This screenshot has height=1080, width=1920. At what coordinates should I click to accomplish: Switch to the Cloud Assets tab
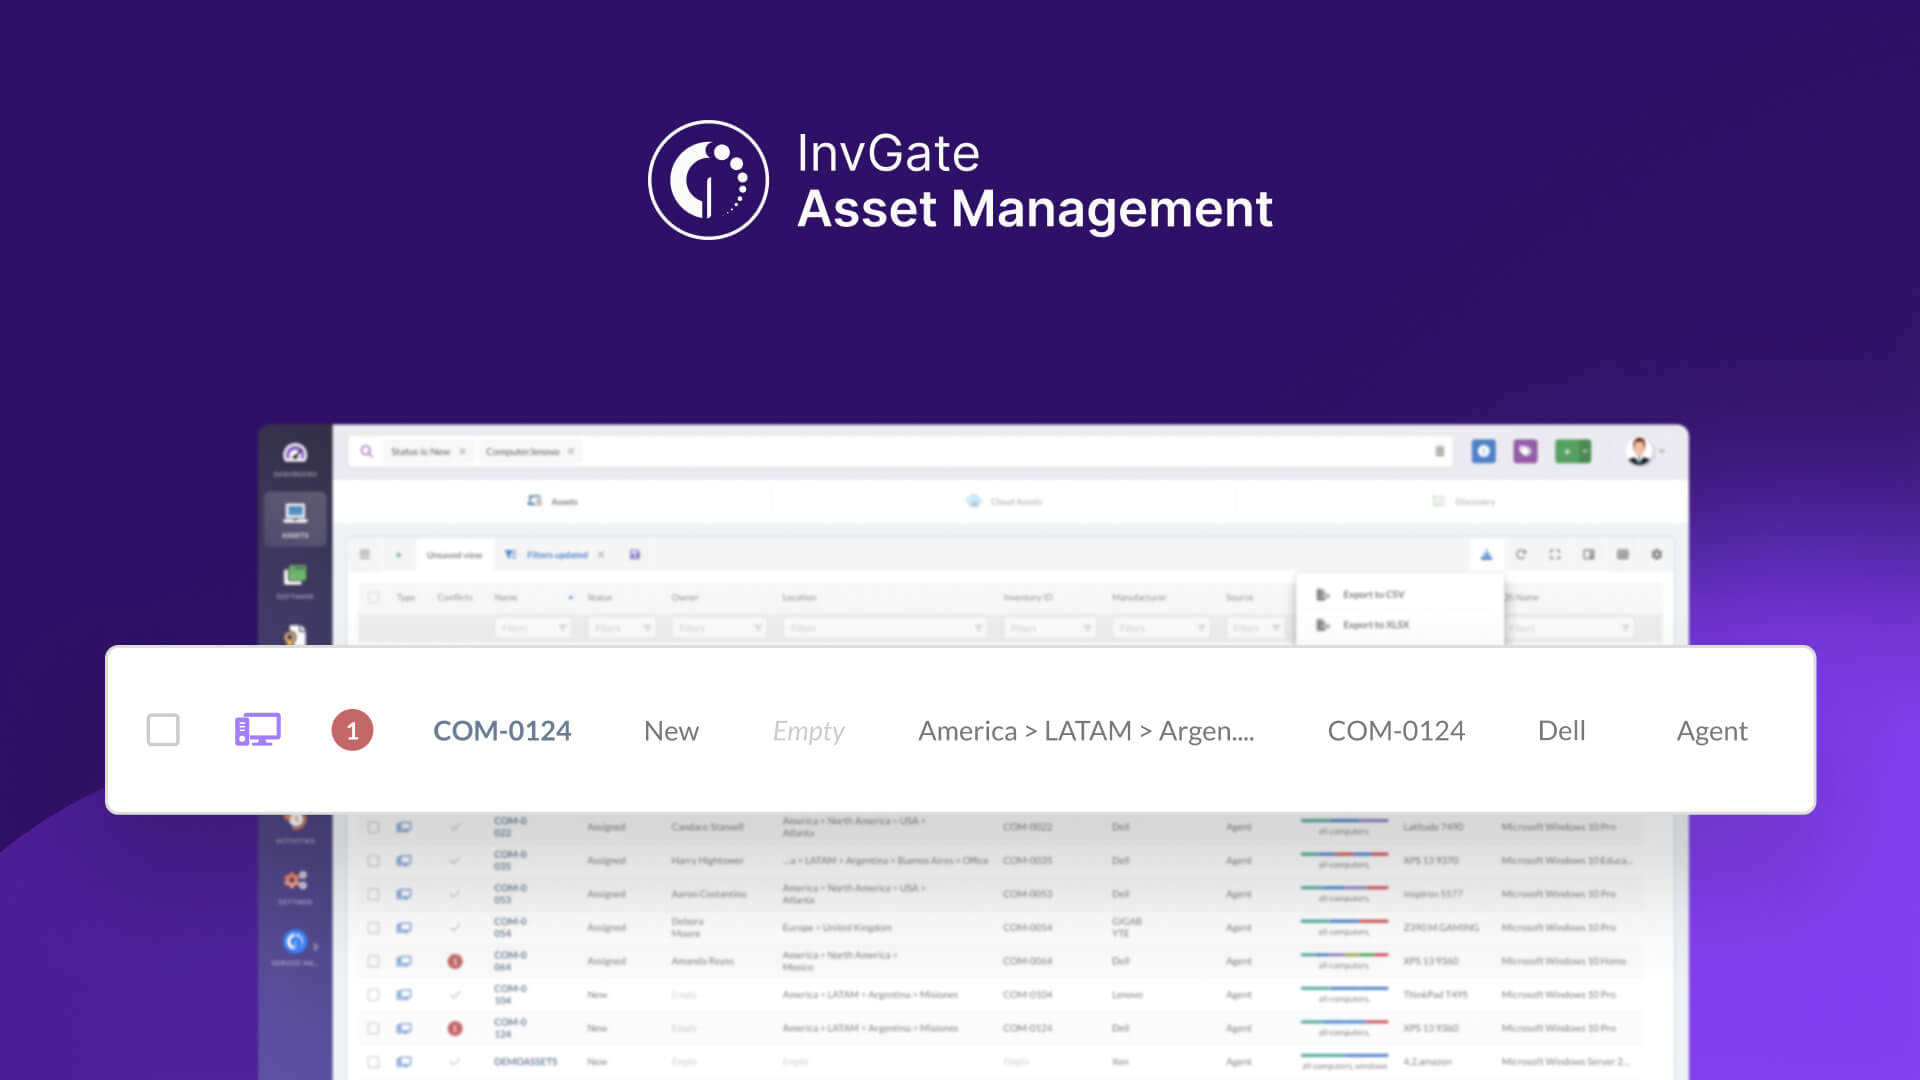[x=1004, y=501]
